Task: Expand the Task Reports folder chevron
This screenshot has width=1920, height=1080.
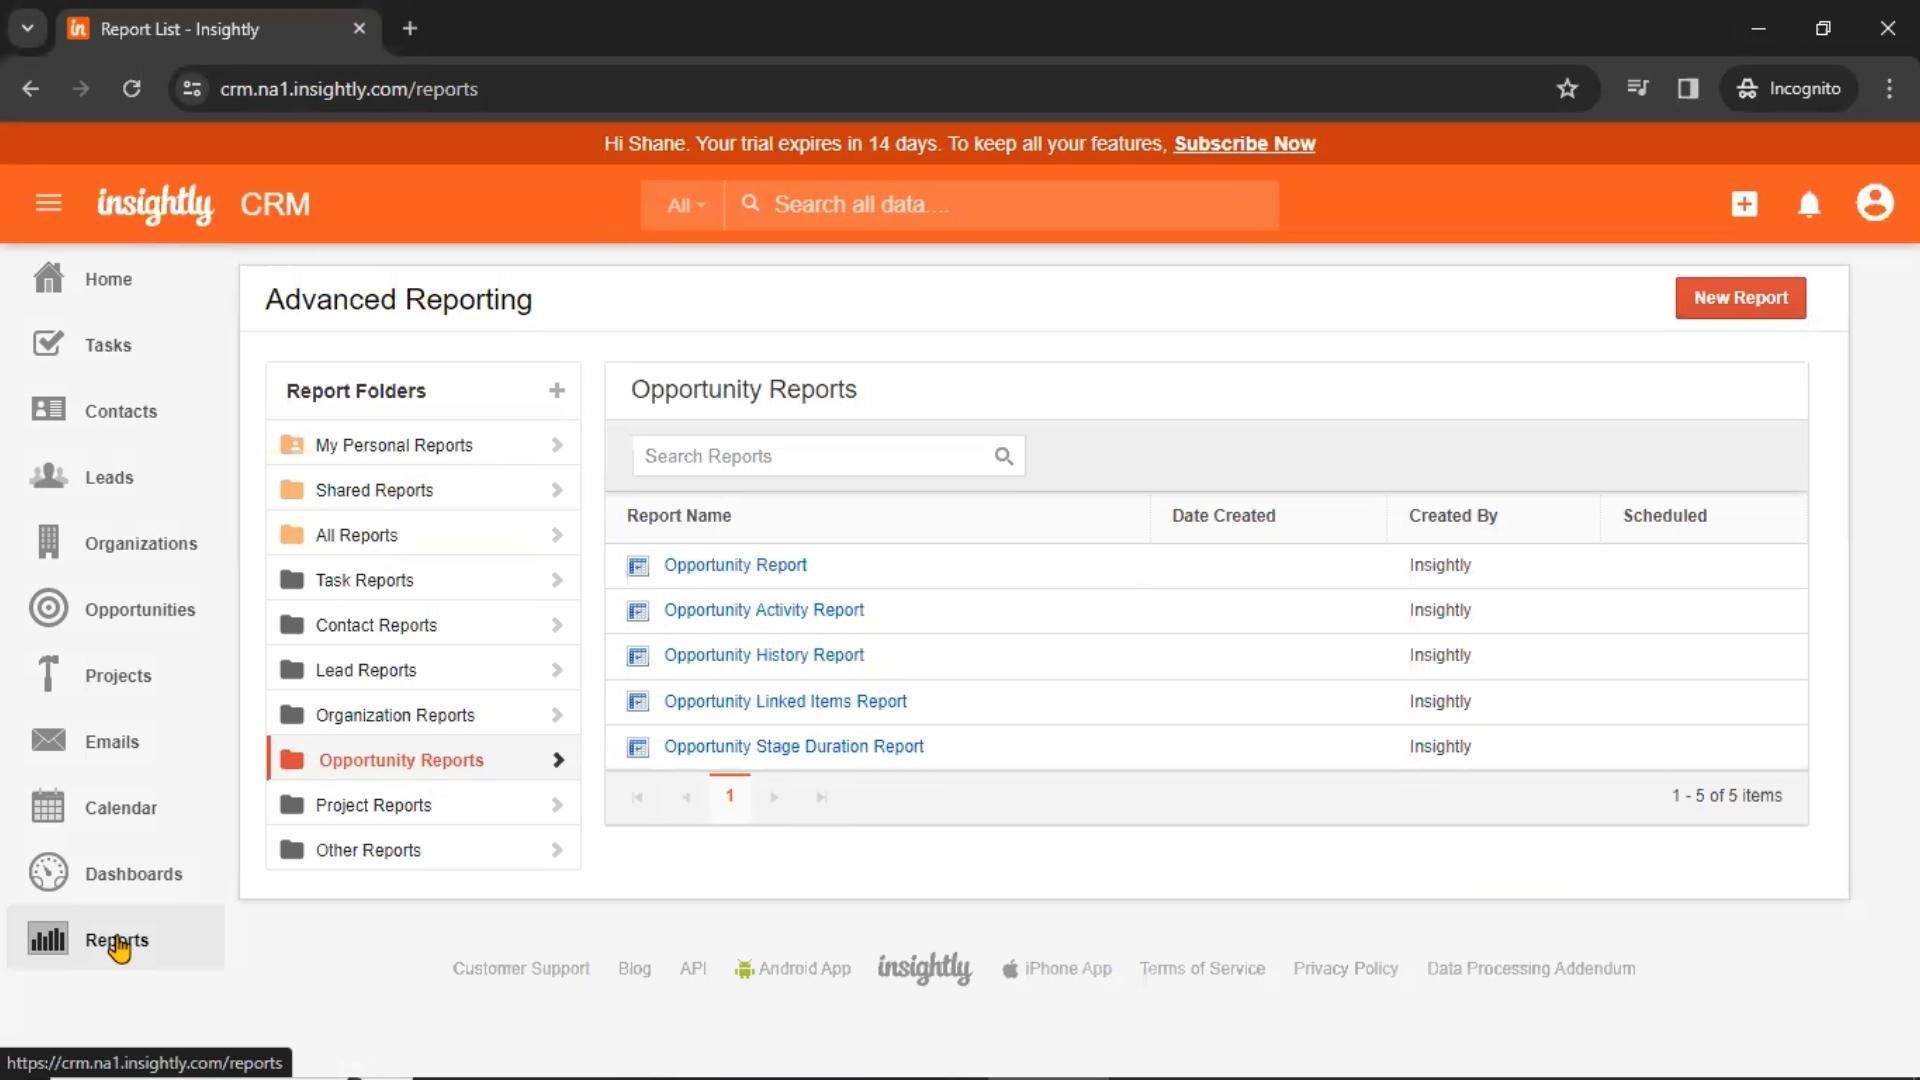Action: click(x=557, y=580)
